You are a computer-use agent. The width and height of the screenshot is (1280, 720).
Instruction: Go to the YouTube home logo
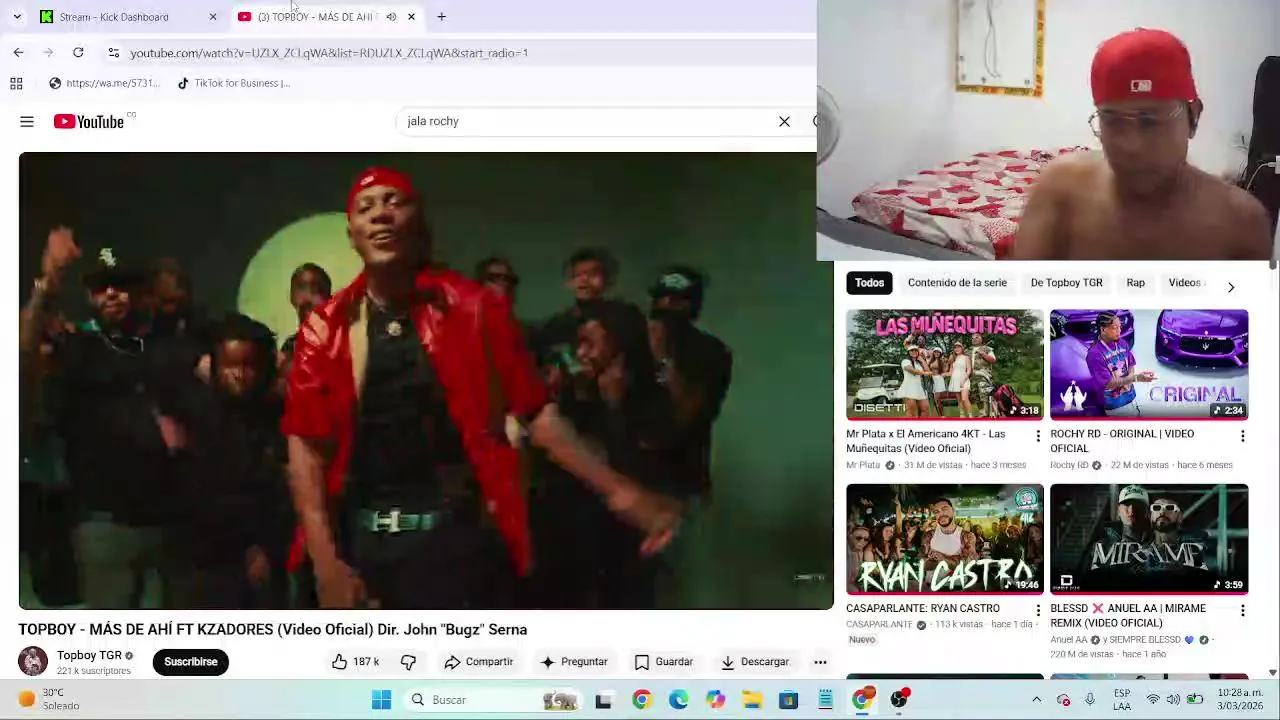click(89, 122)
